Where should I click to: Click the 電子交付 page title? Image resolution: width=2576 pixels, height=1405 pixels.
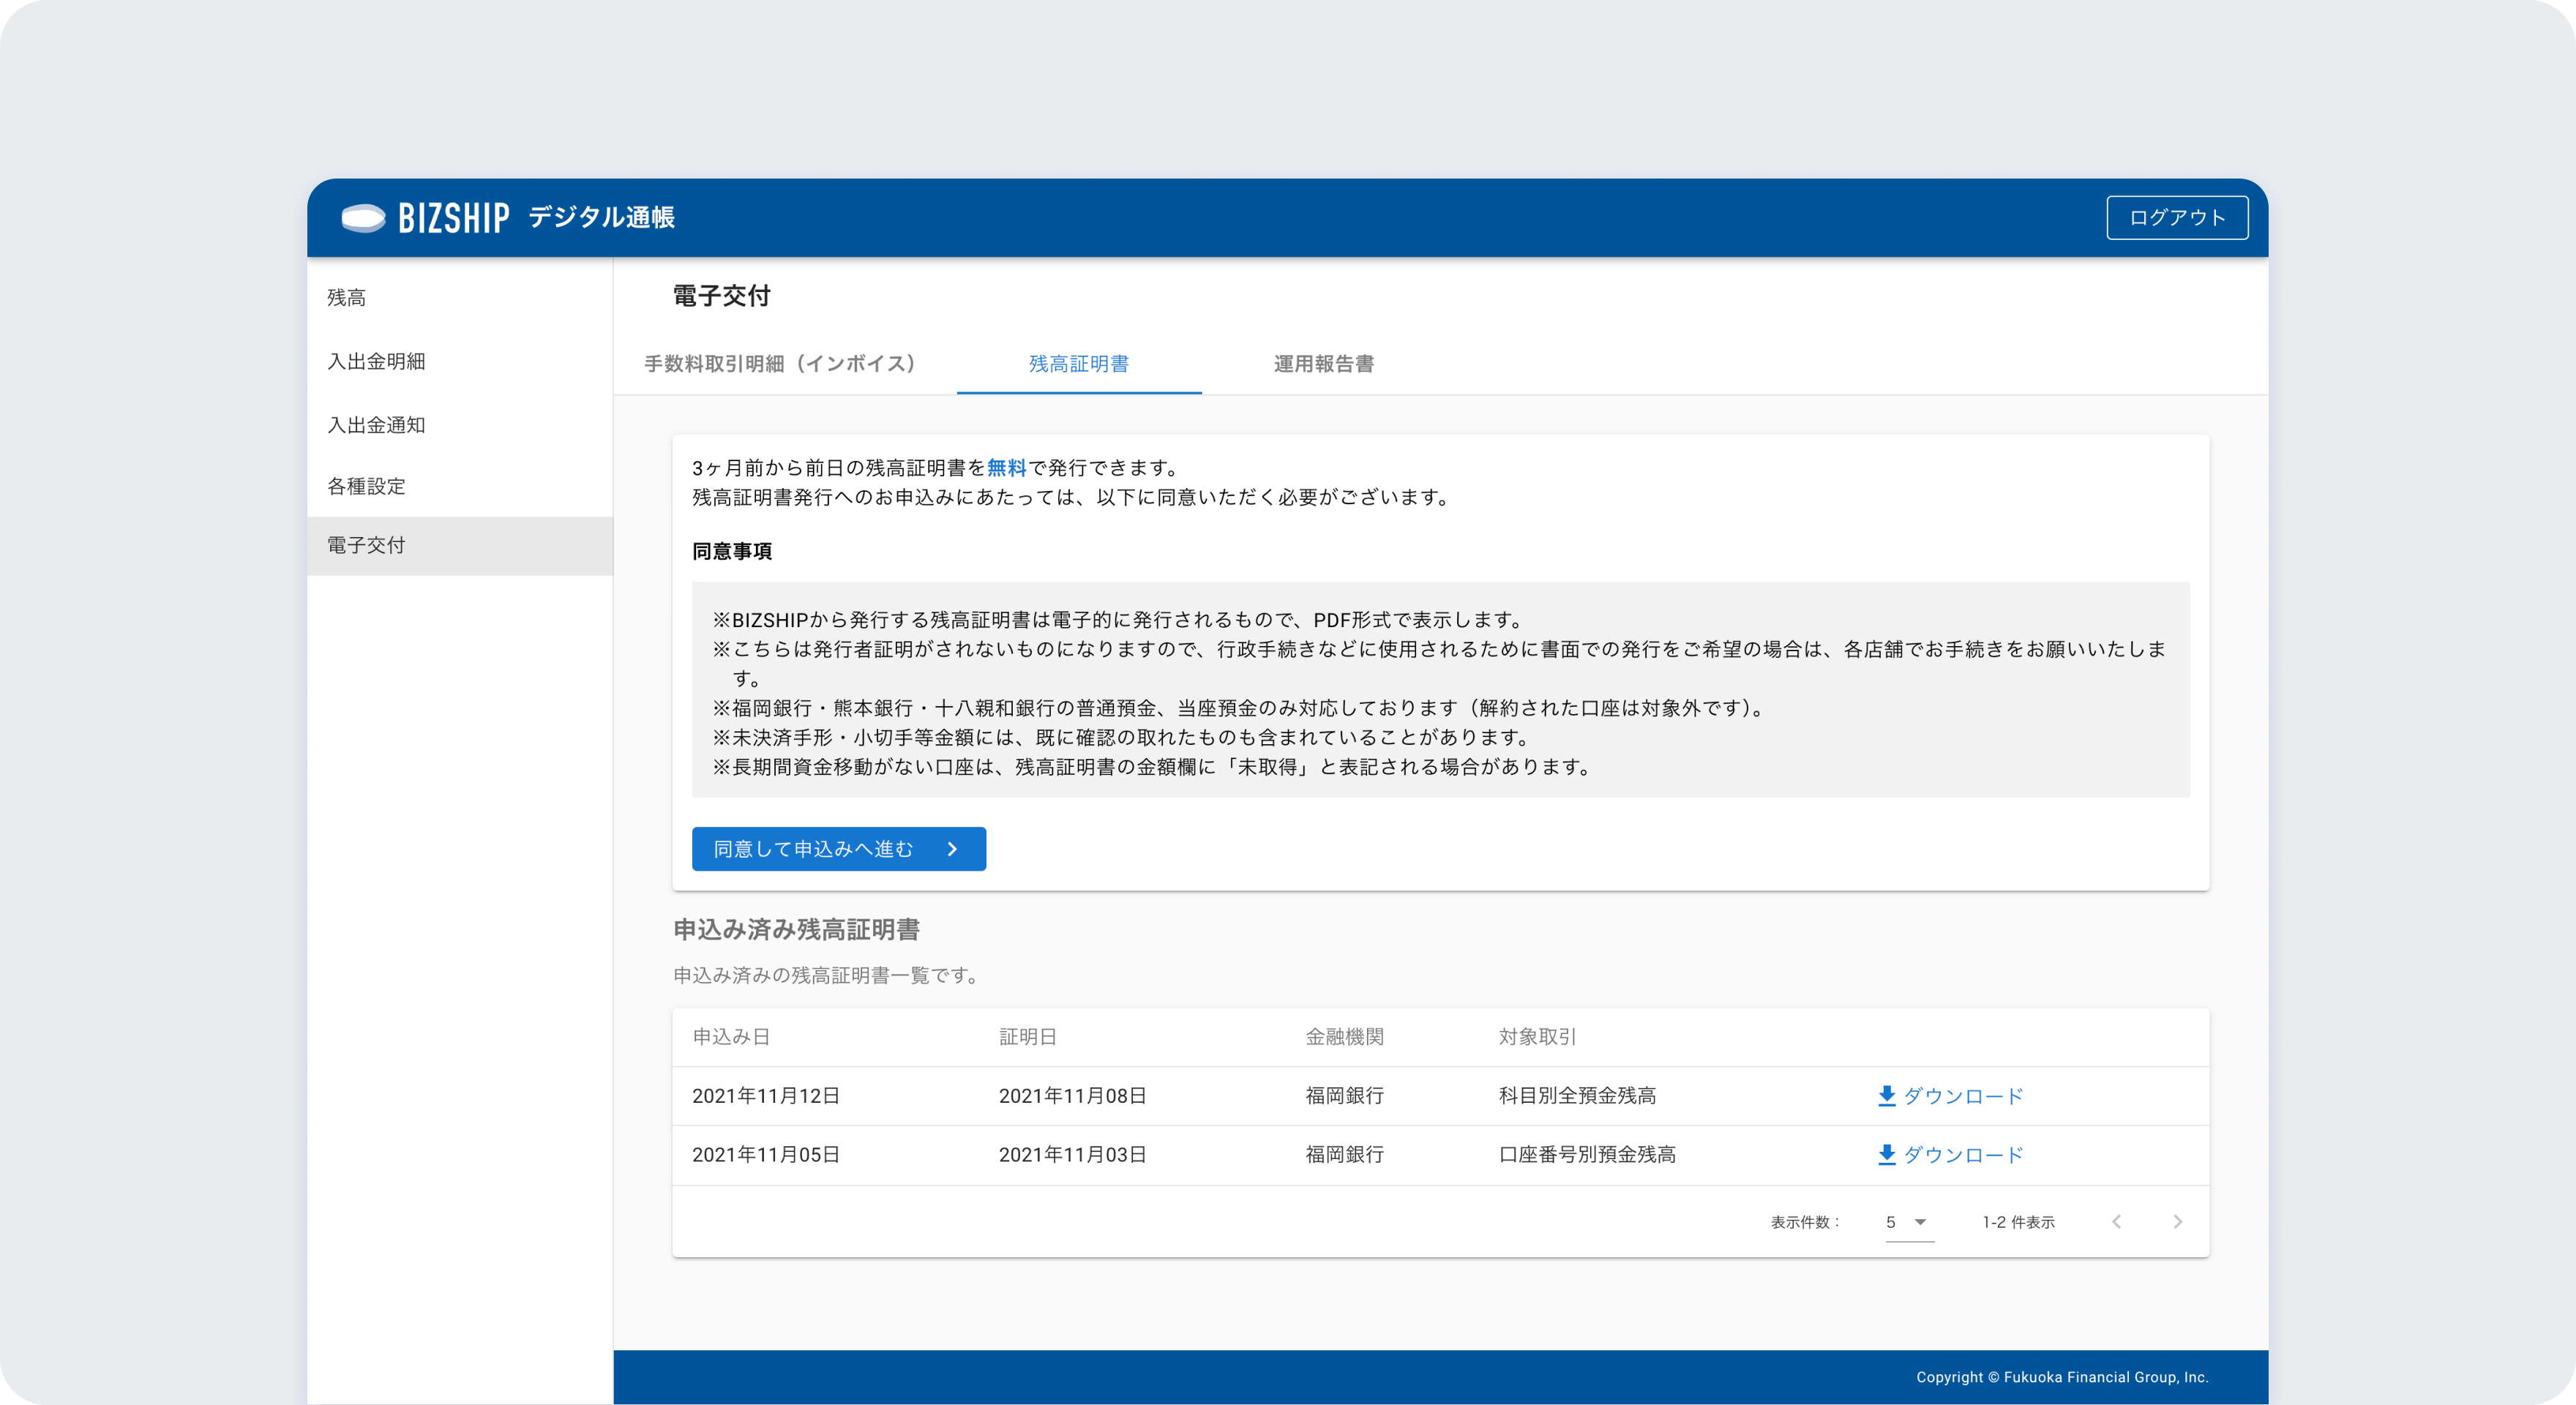[721, 296]
